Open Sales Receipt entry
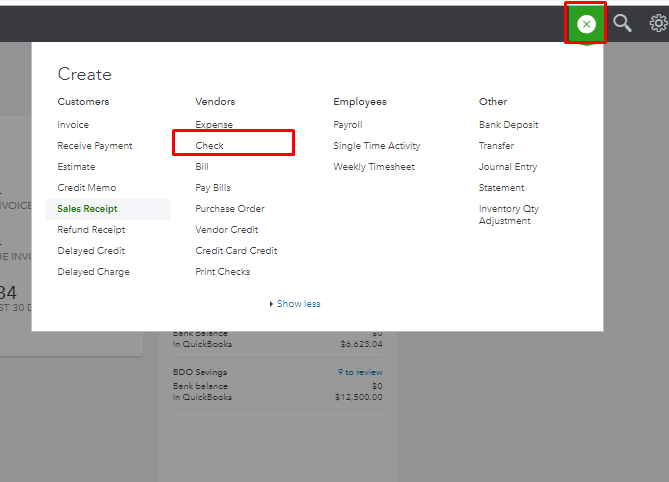The image size is (669, 482). pyautogui.click(x=87, y=209)
